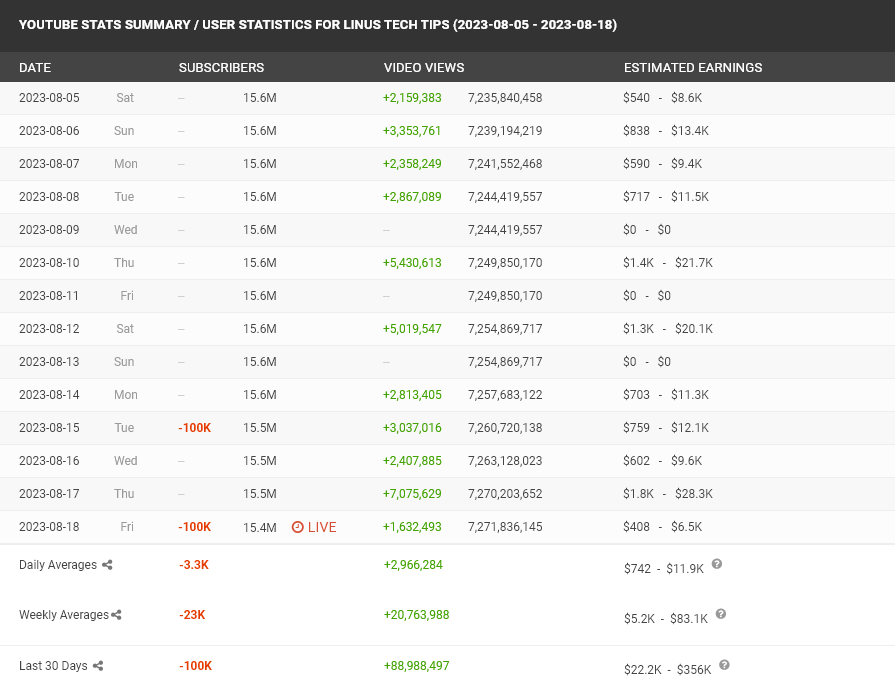This screenshot has width=895, height=690.
Task: Click daily average views +2,966,284
Action: pos(413,565)
